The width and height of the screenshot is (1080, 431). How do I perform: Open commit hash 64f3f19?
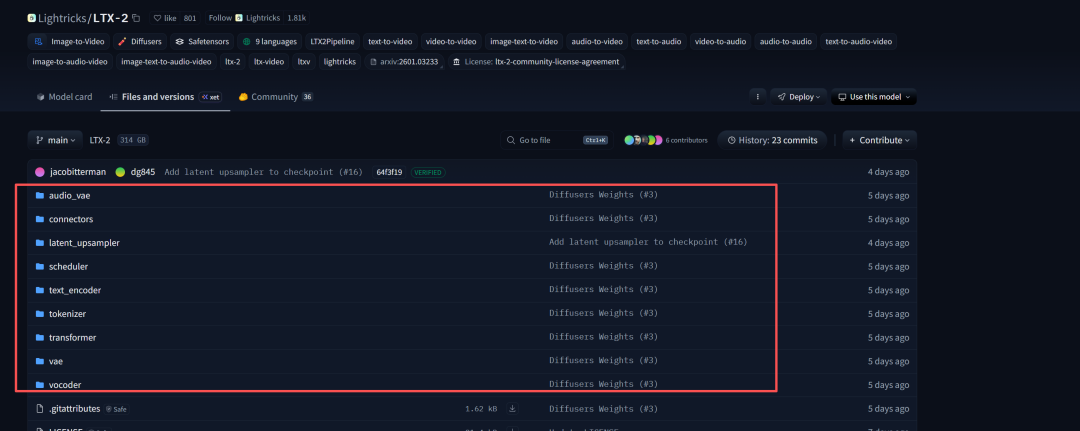pyautogui.click(x=390, y=172)
